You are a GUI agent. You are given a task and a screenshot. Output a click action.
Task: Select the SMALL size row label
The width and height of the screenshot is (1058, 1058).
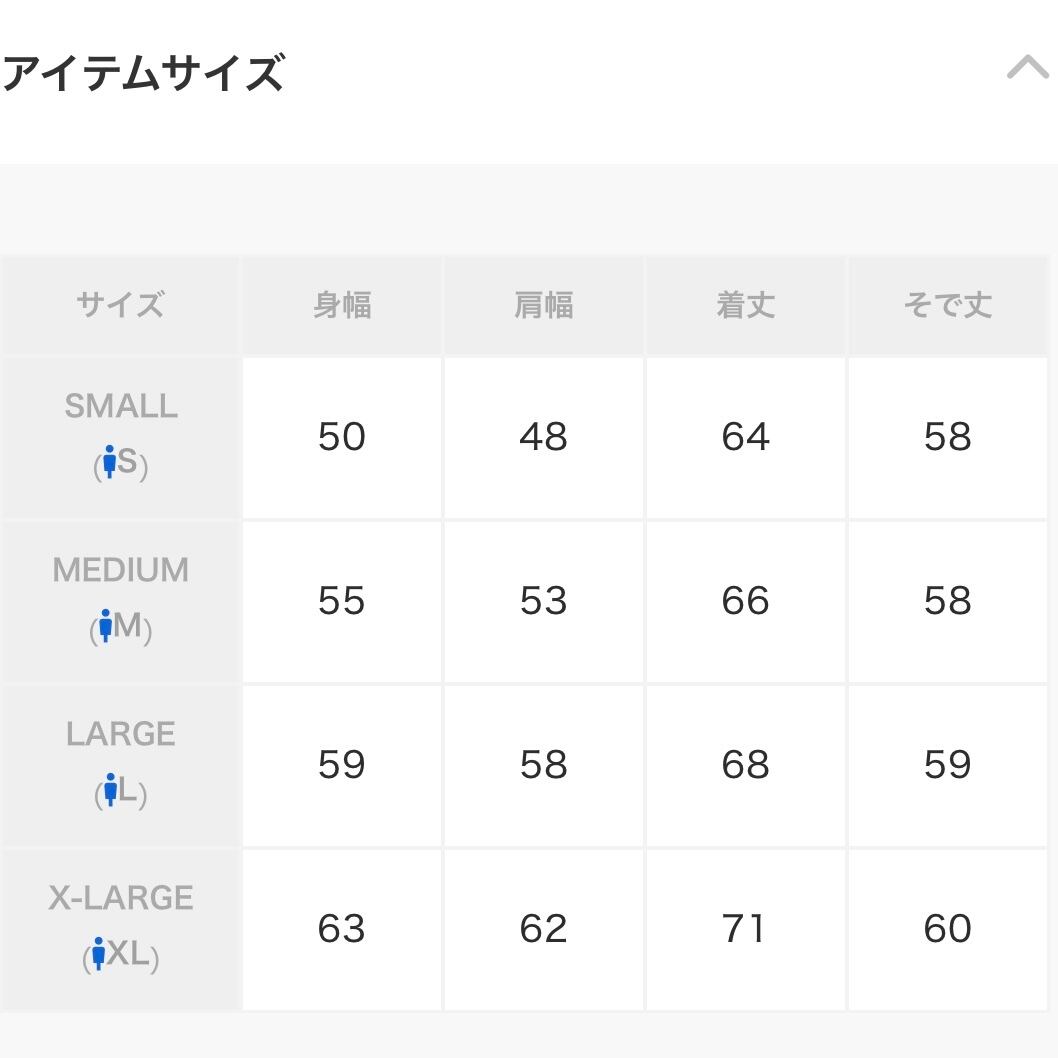[x=121, y=406]
